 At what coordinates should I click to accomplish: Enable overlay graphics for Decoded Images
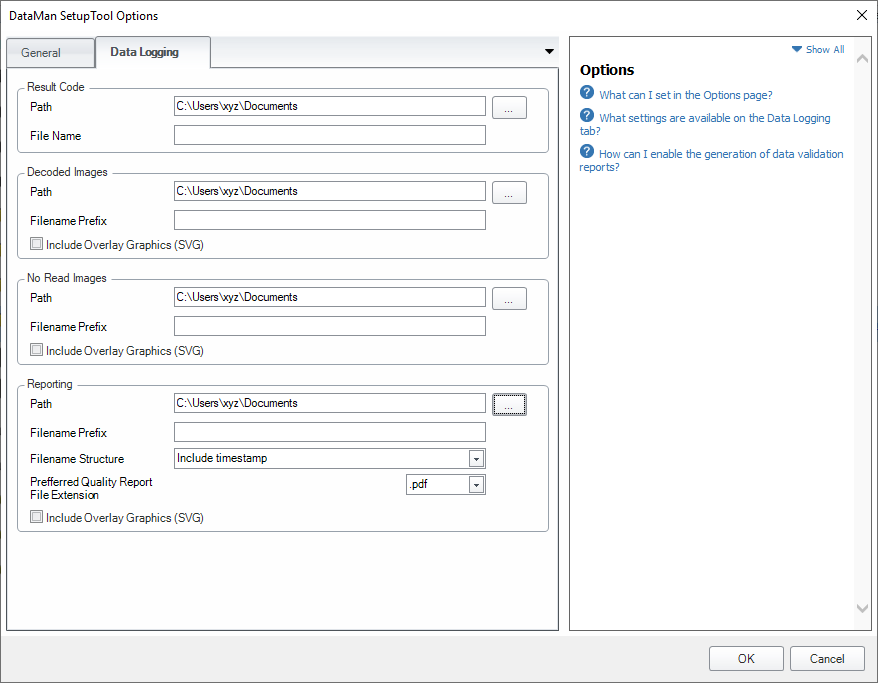[x=37, y=244]
